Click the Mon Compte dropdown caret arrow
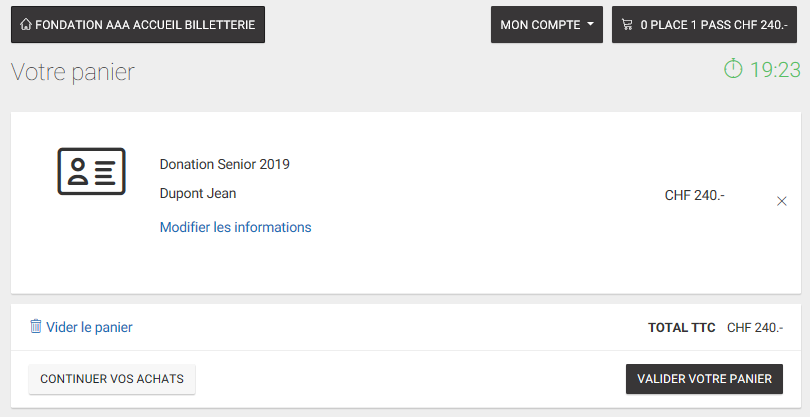Viewport: 810px width, 417px height. 590,24
